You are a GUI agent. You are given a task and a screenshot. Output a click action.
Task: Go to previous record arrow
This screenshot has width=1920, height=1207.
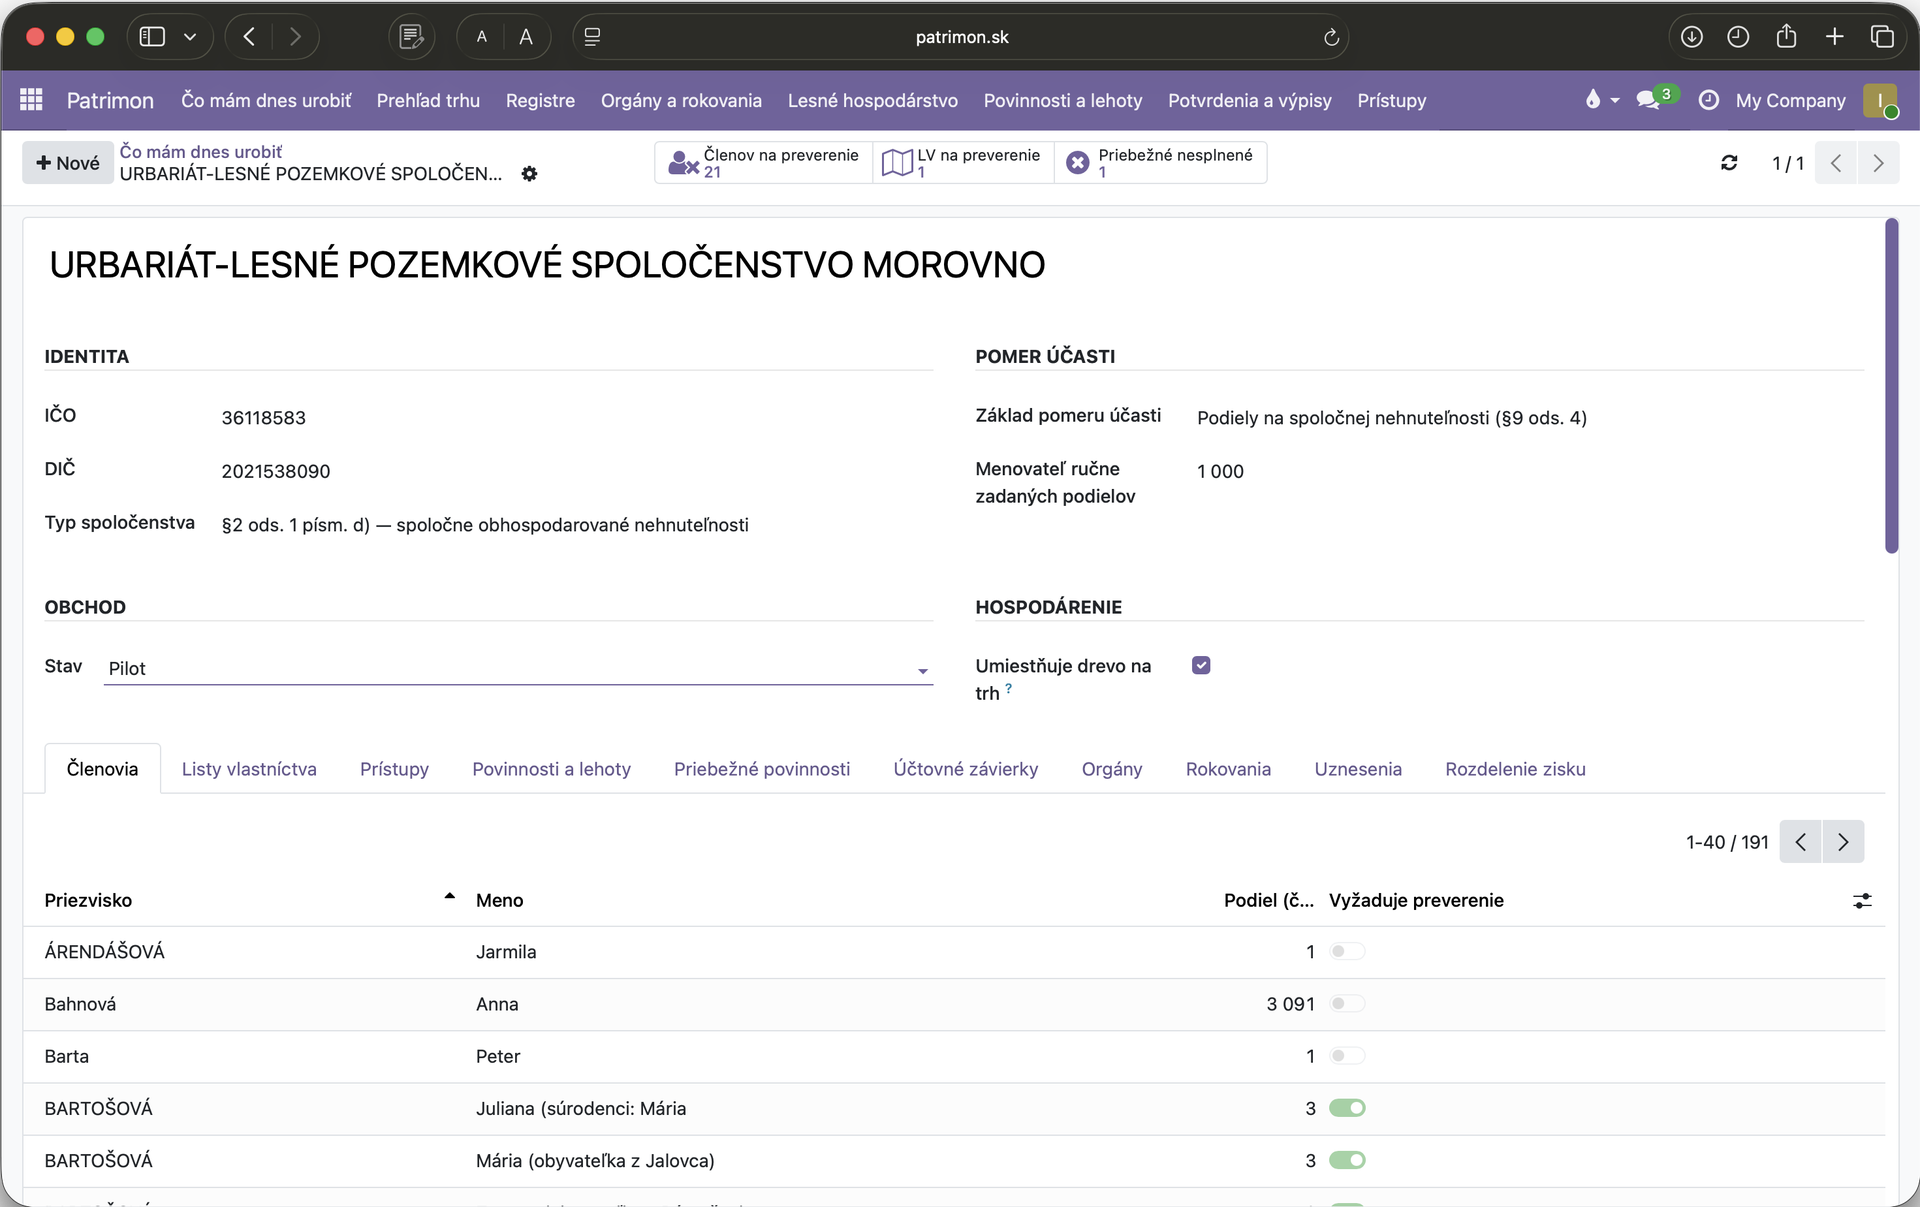(x=1836, y=163)
